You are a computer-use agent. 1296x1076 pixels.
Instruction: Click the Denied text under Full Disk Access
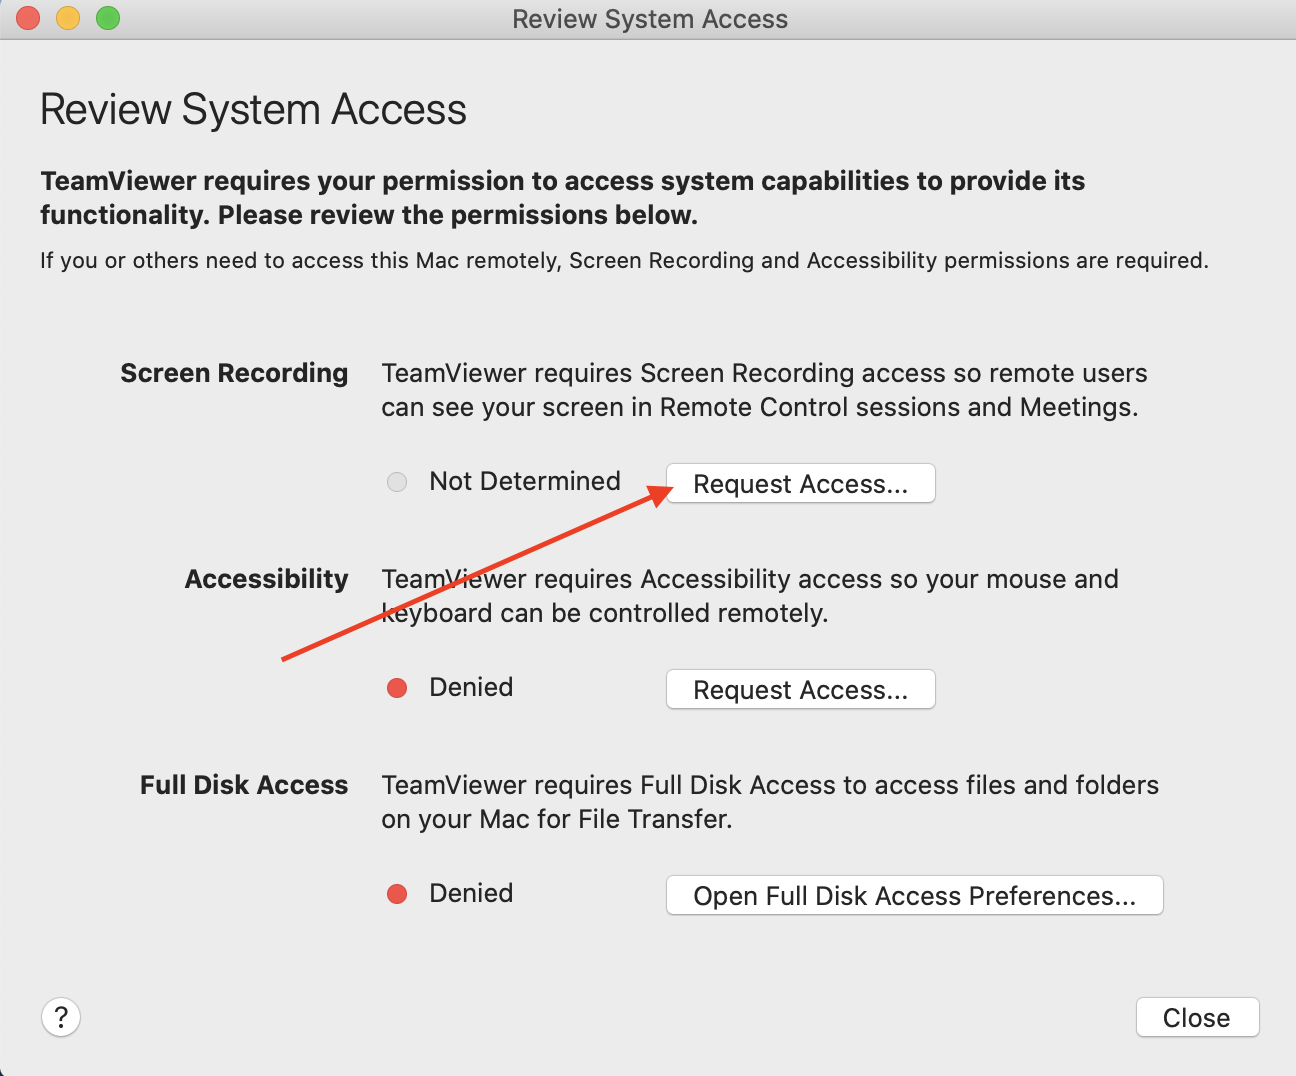click(x=471, y=893)
